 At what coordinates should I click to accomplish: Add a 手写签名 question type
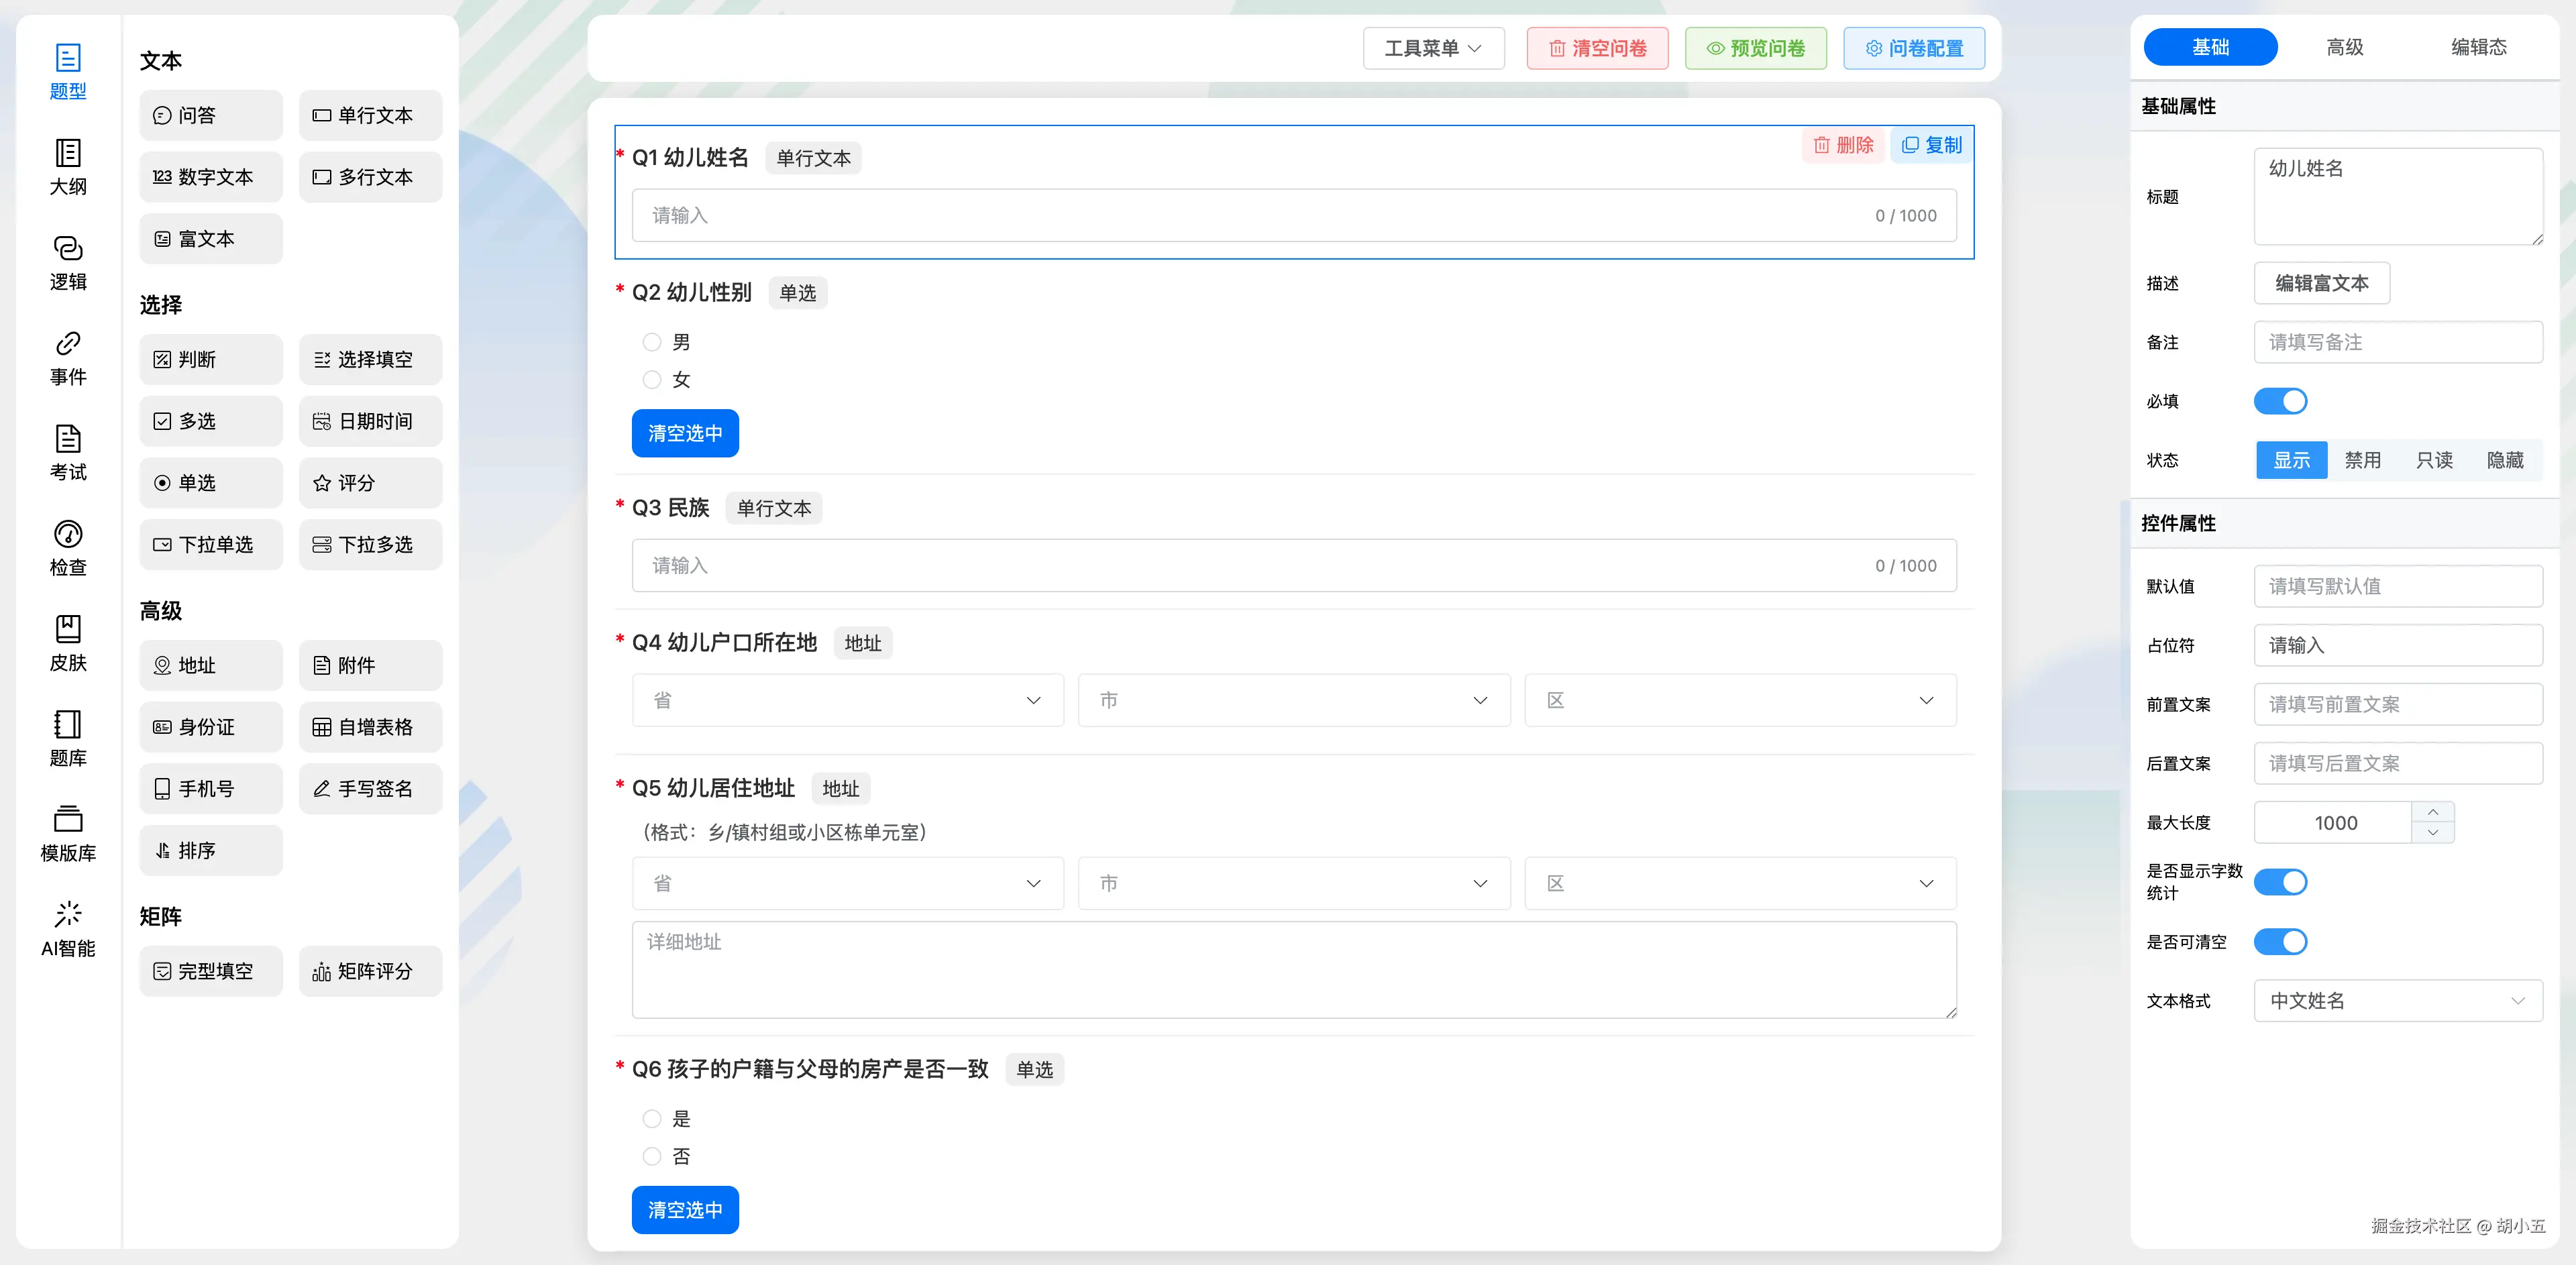[370, 788]
